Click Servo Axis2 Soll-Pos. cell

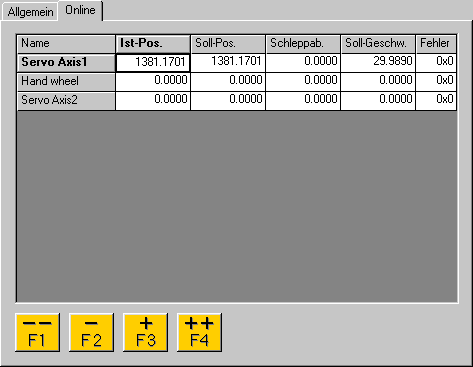pos(228,101)
